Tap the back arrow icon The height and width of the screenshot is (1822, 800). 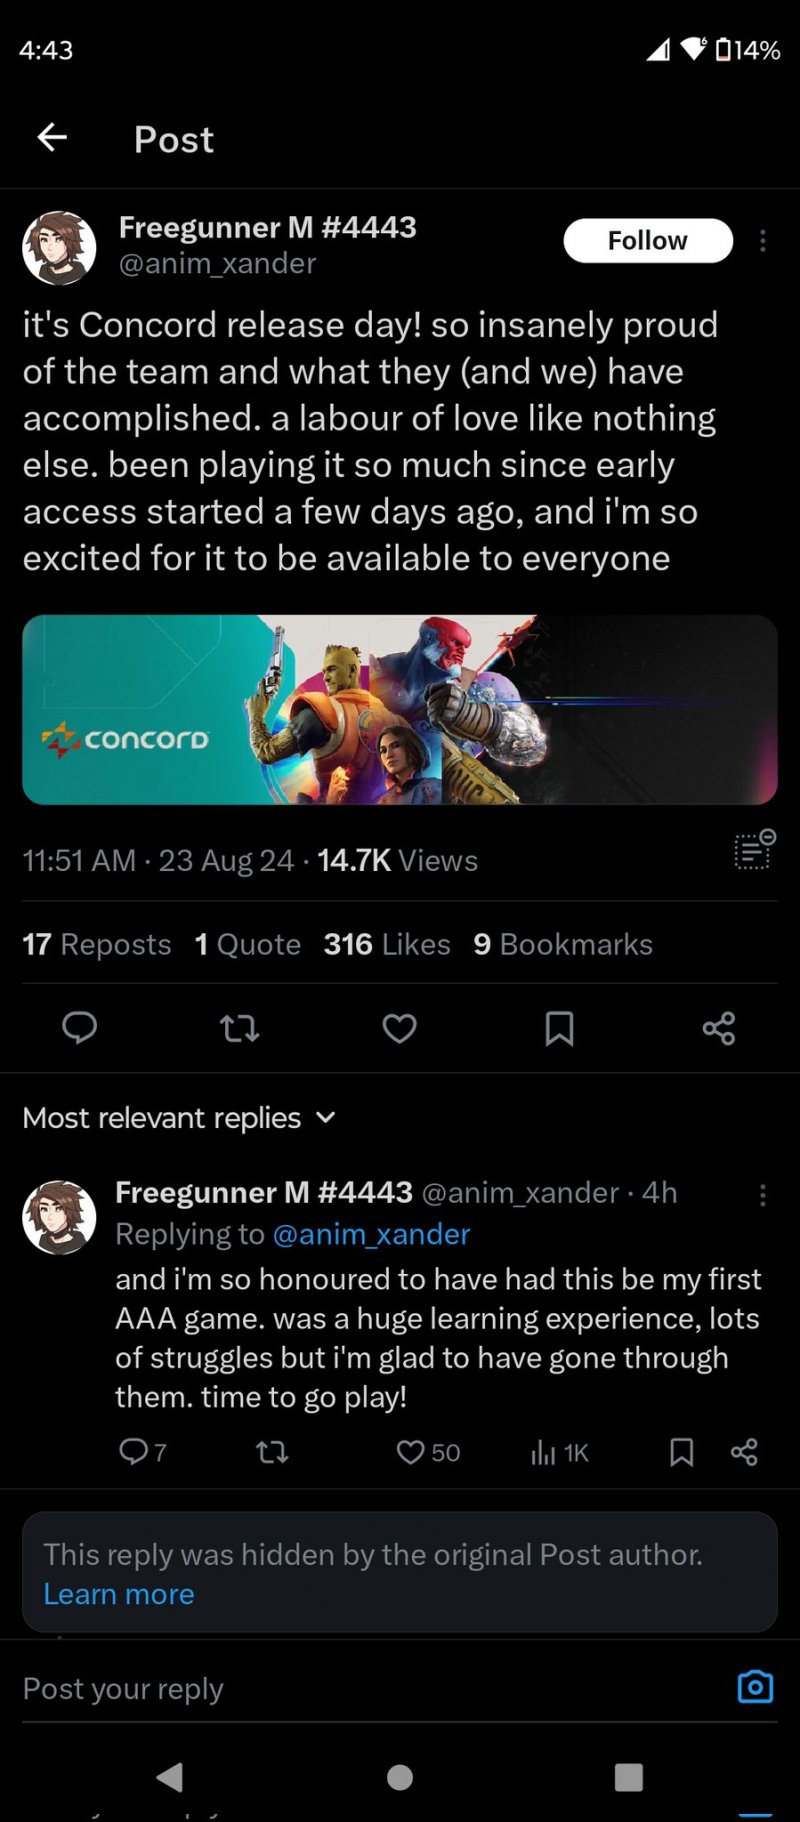pyautogui.click(x=52, y=138)
